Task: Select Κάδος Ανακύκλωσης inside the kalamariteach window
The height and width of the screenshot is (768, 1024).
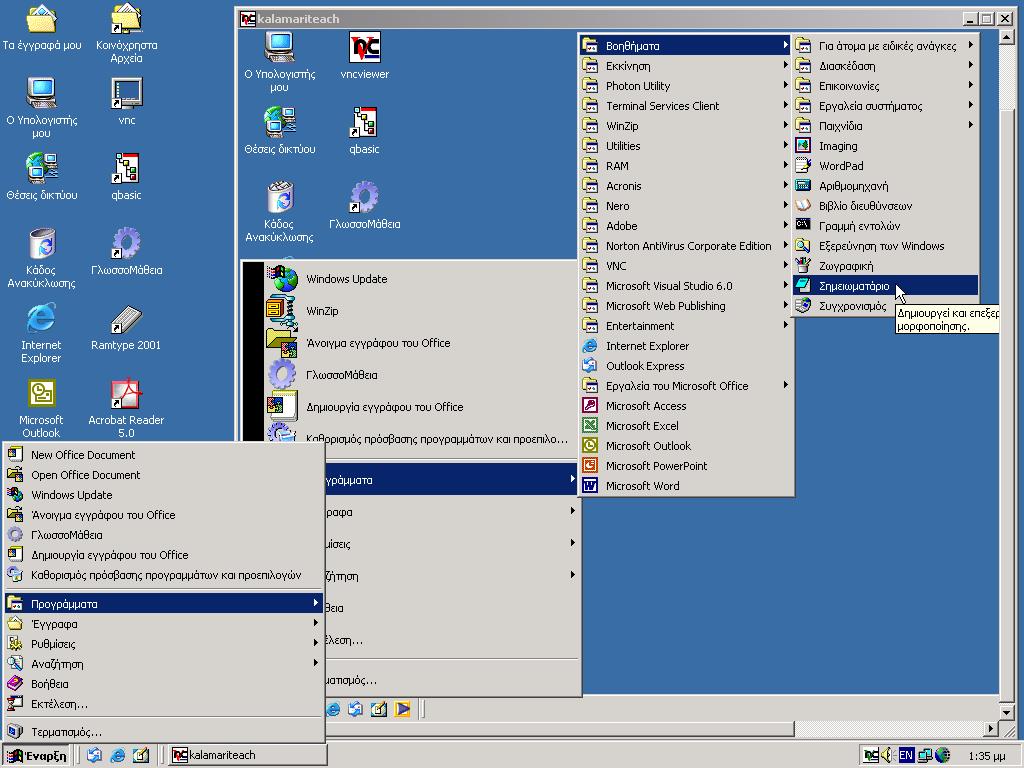Action: point(280,212)
